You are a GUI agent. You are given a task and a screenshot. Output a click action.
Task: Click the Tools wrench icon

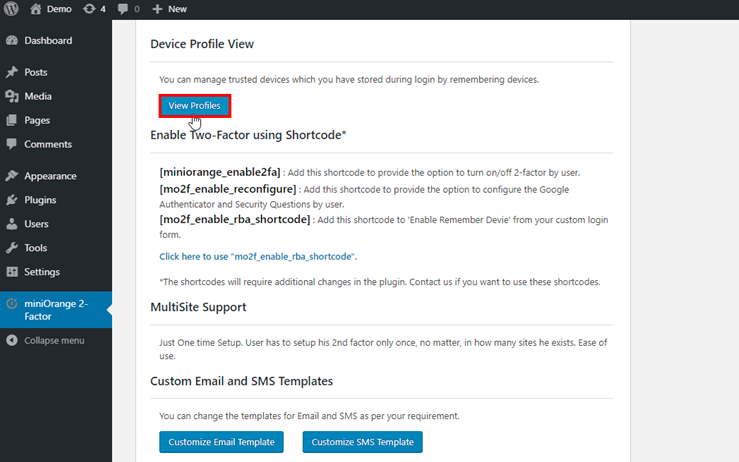pyautogui.click(x=12, y=248)
